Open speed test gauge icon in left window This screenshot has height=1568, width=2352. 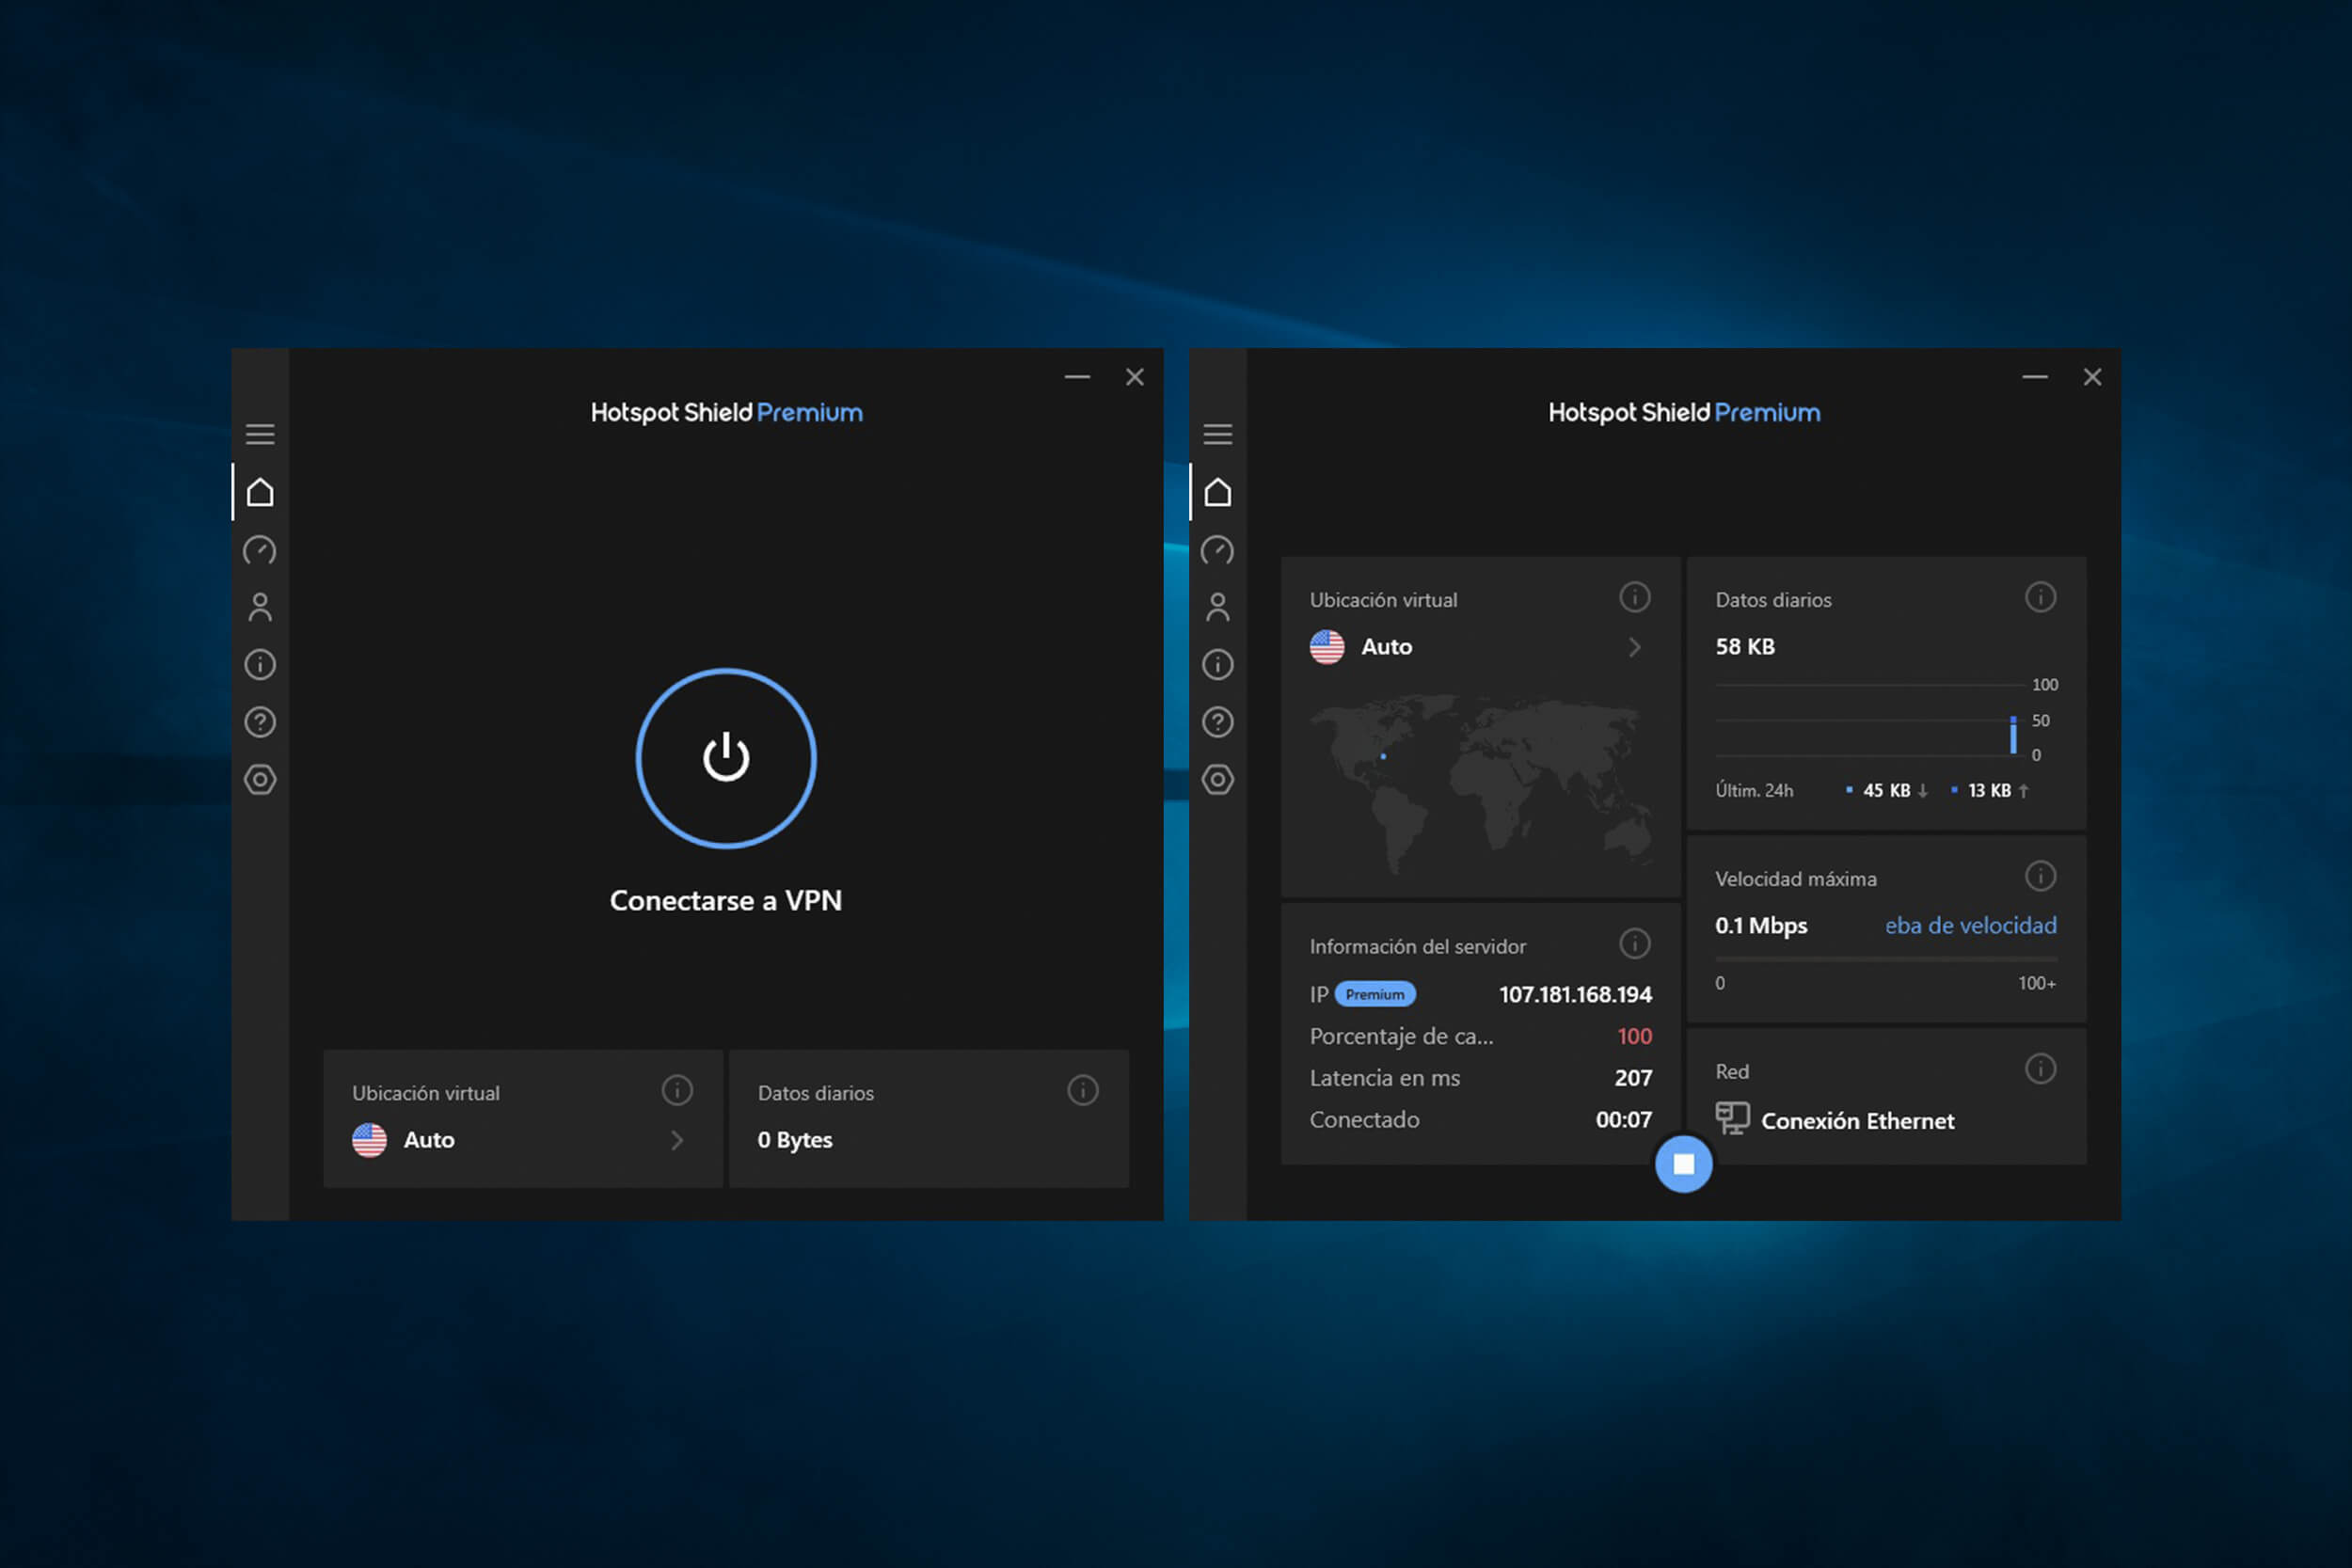tap(260, 550)
